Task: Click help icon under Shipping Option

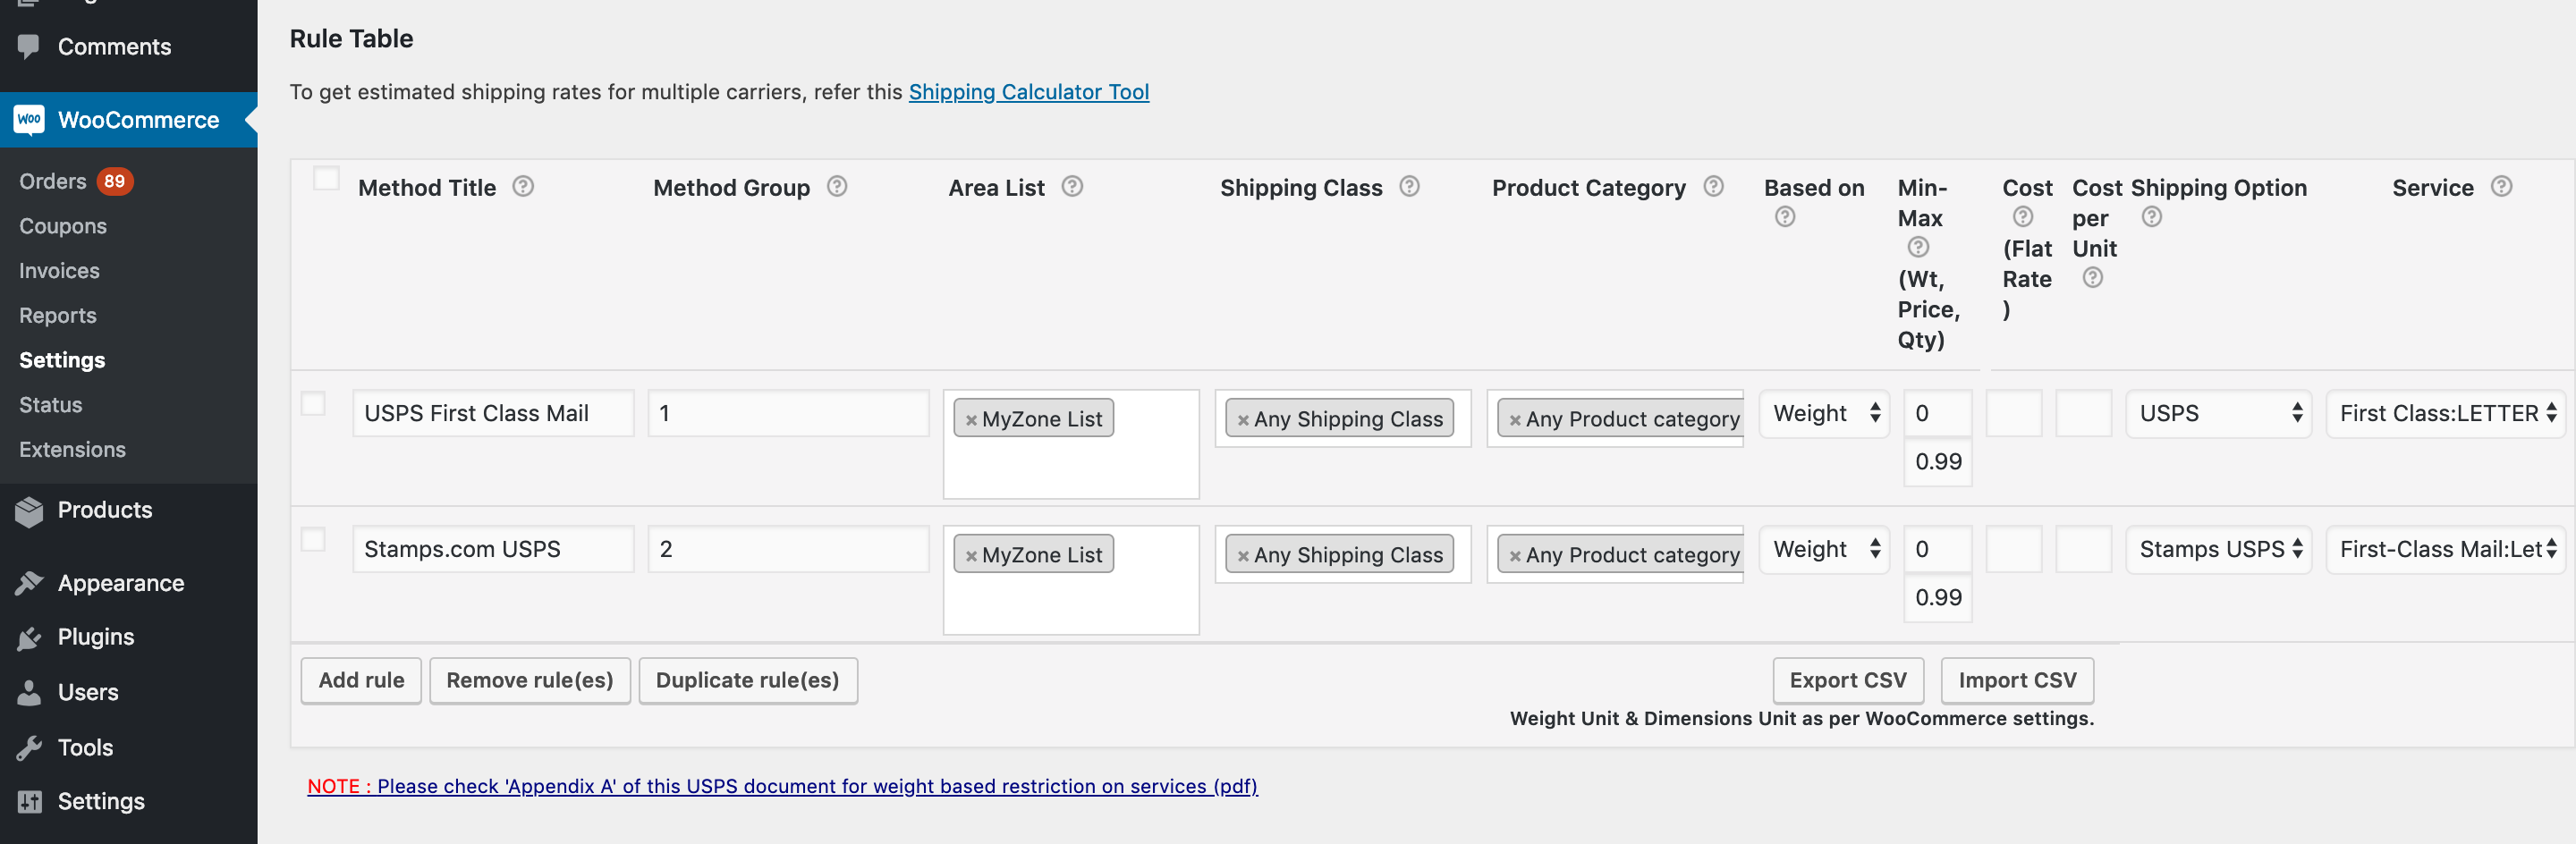Action: 2152,217
